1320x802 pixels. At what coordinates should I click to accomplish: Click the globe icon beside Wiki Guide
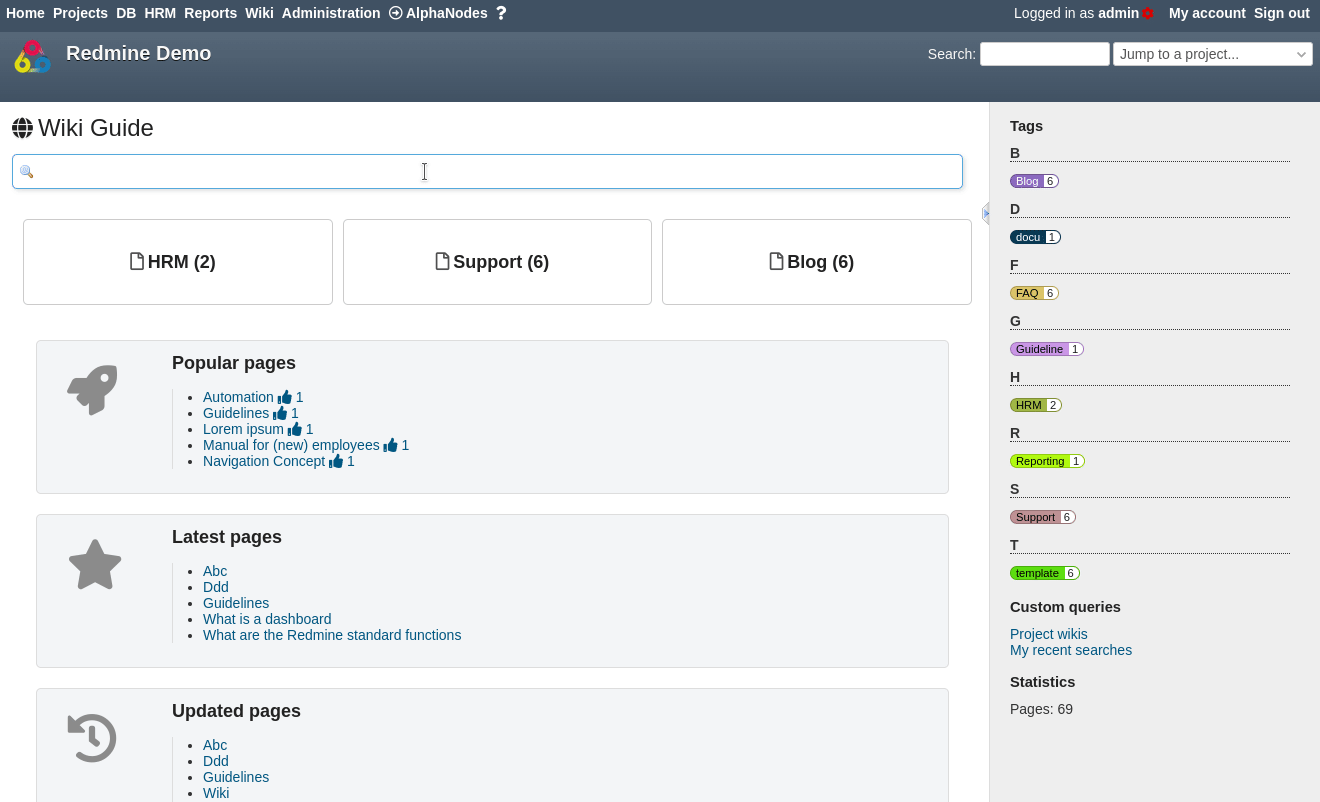coord(22,128)
